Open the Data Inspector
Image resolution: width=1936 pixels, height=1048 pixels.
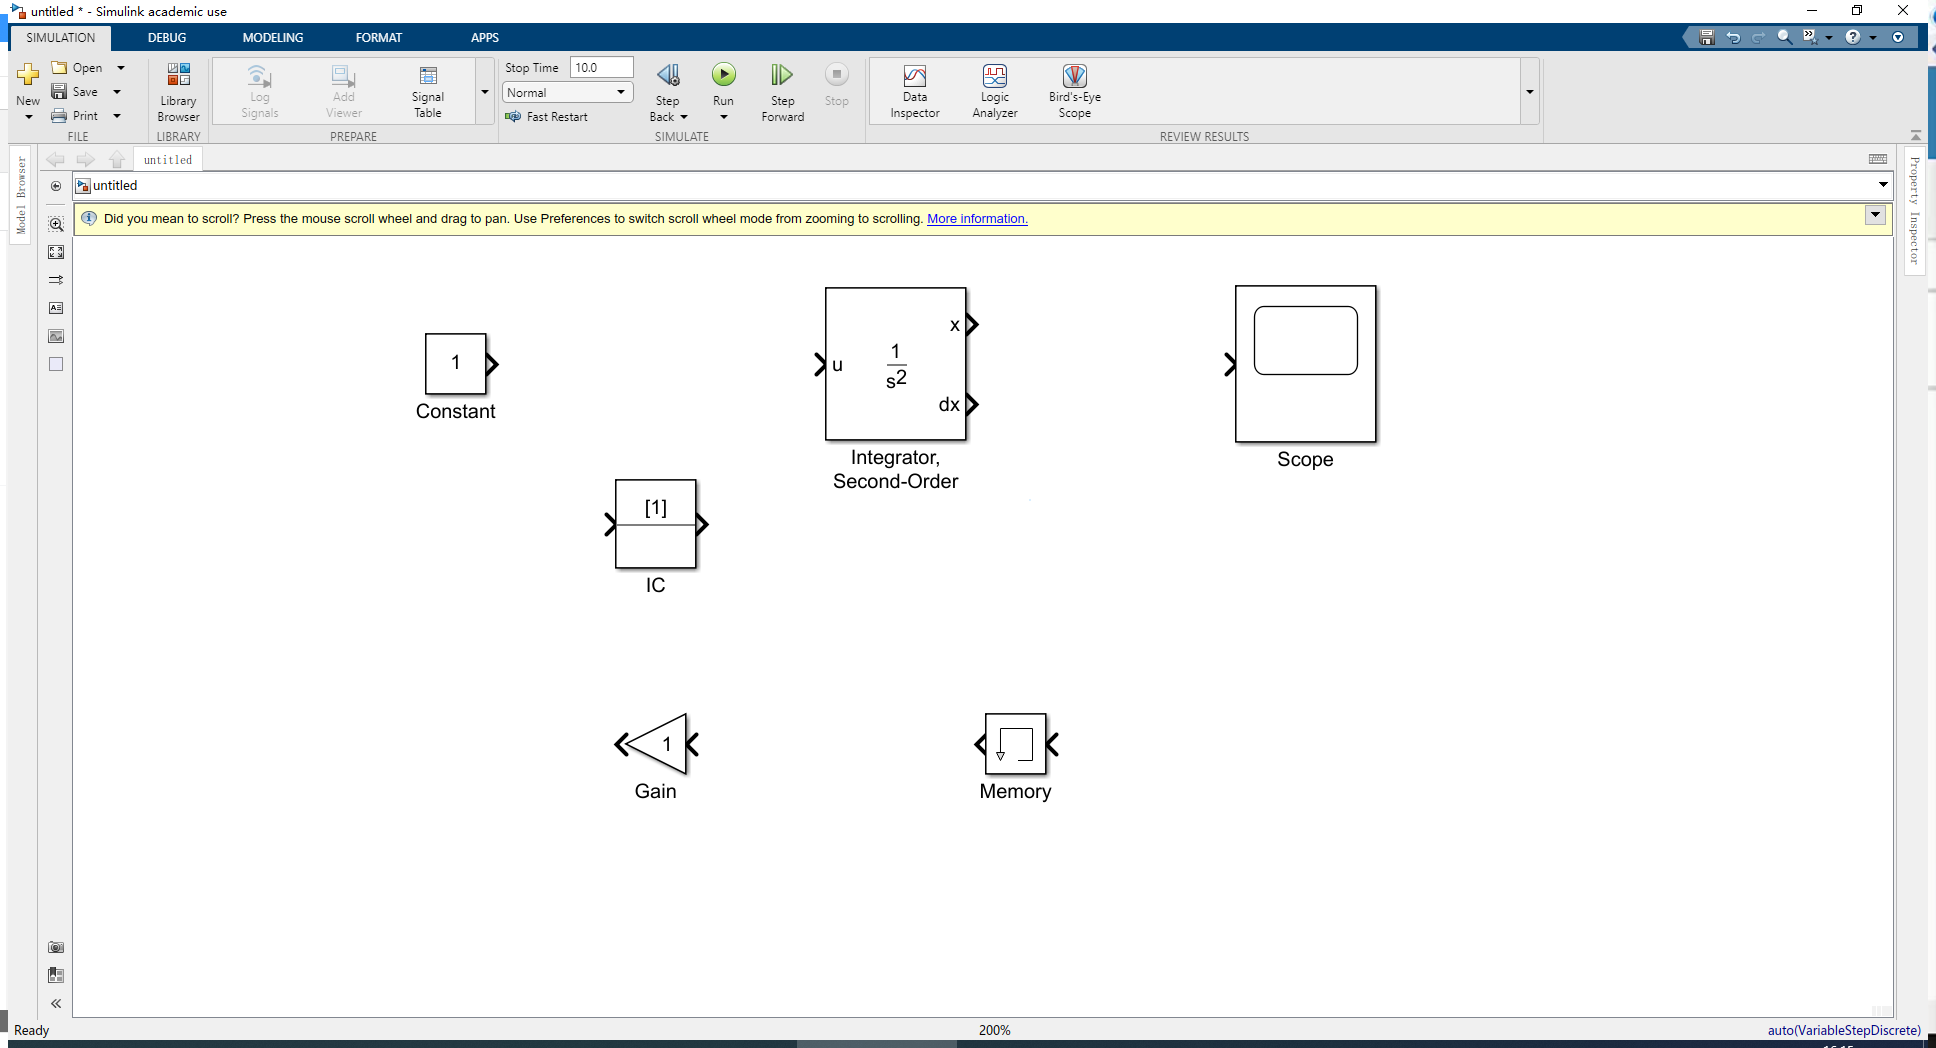coord(915,92)
